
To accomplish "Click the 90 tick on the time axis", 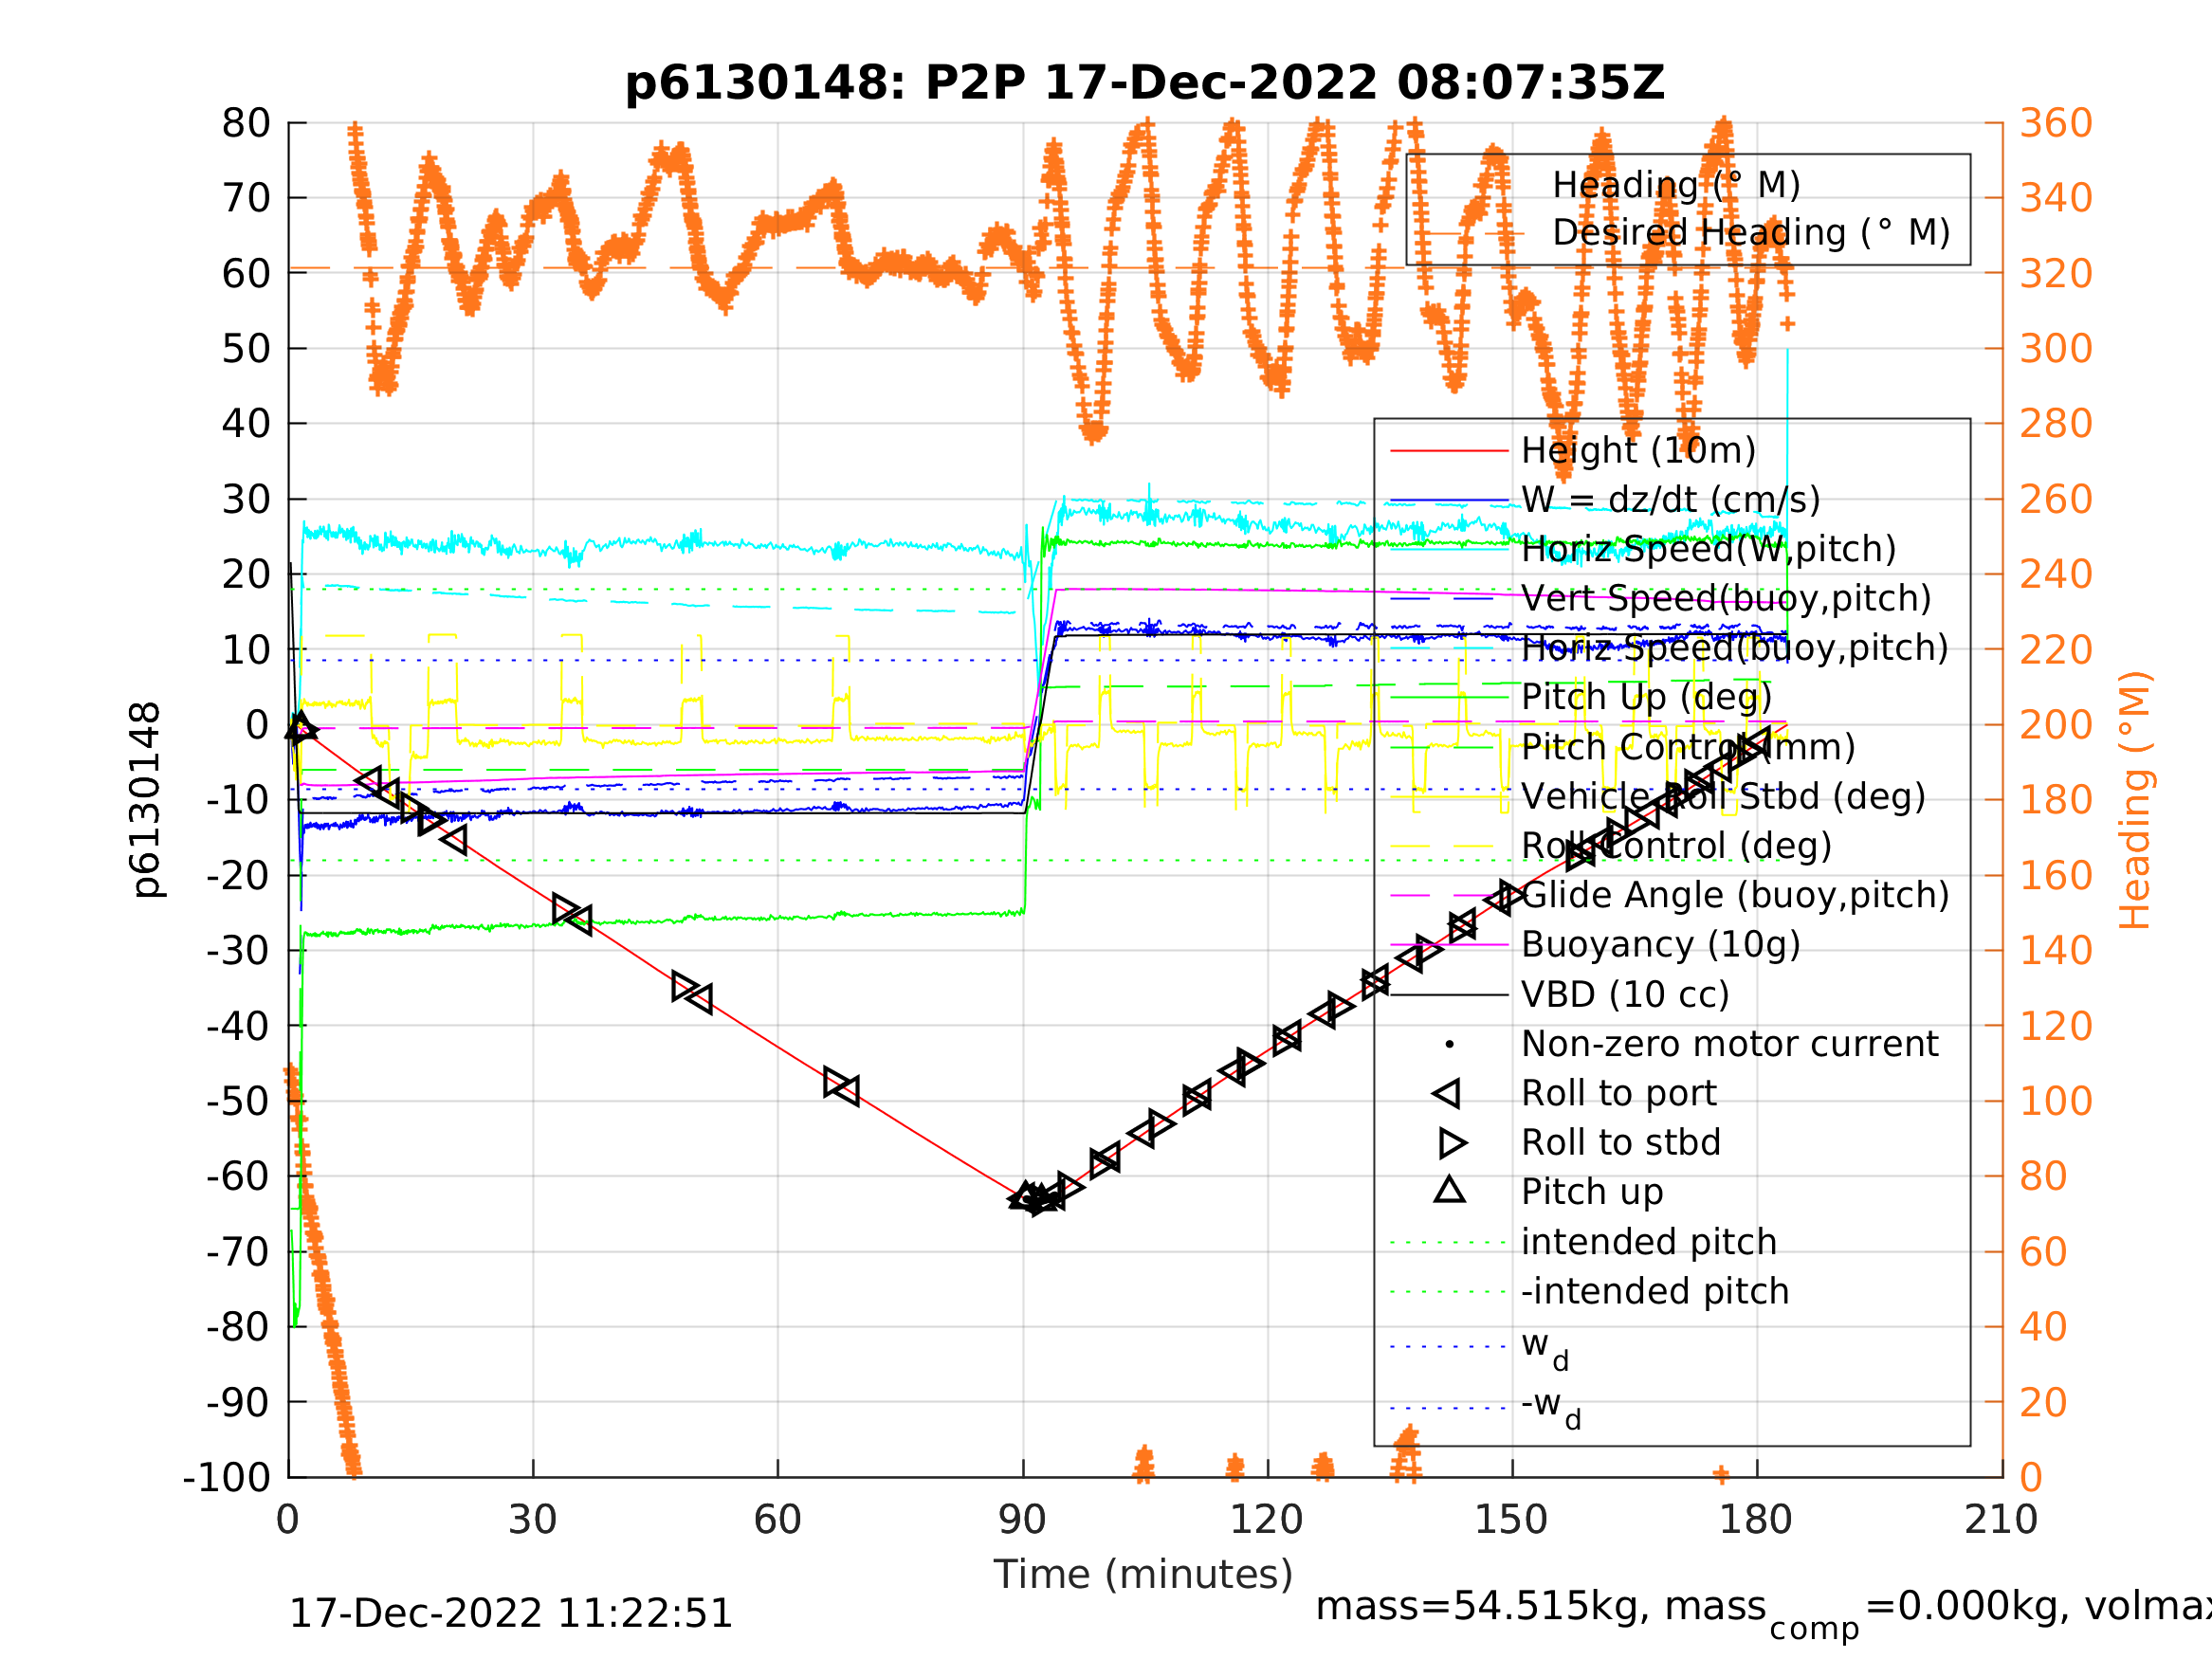I will tap(1022, 1521).
